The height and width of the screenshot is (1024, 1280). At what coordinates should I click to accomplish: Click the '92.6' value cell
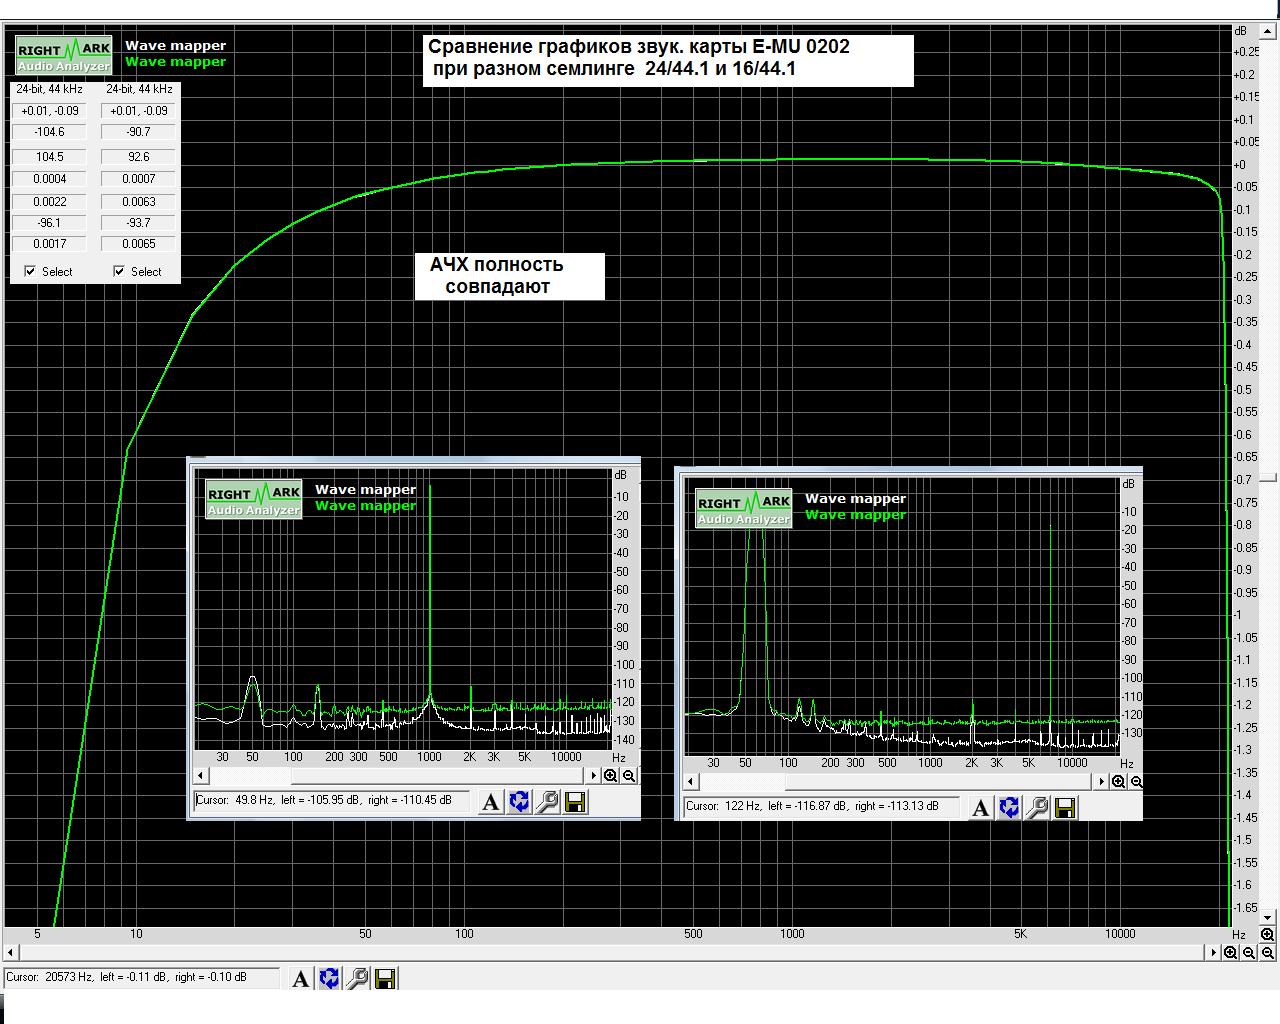pyautogui.click(x=139, y=157)
